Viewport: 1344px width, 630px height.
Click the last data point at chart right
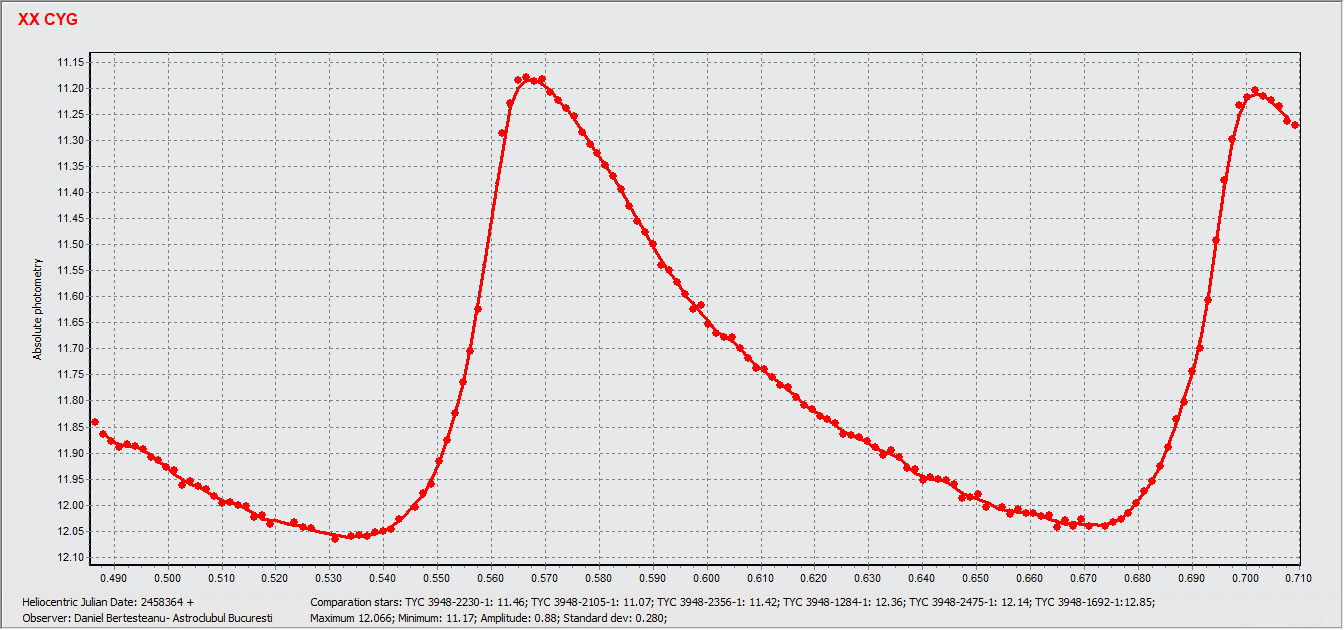click(x=1295, y=125)
